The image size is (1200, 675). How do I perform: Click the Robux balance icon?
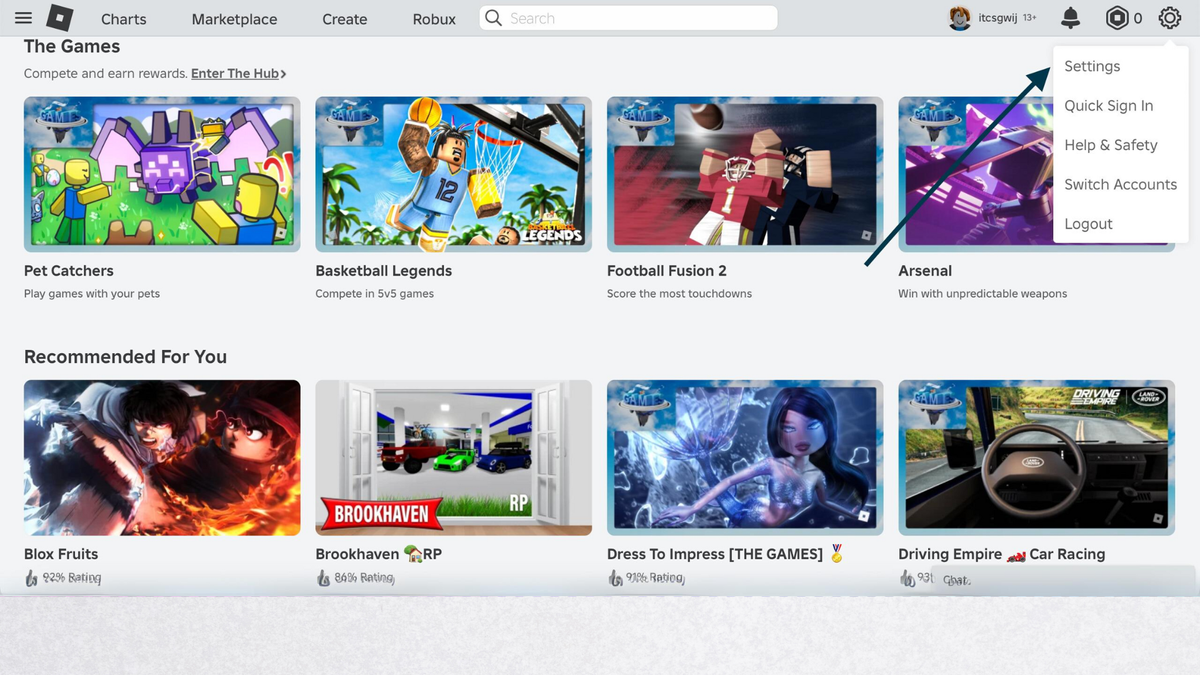(1116, 18)
